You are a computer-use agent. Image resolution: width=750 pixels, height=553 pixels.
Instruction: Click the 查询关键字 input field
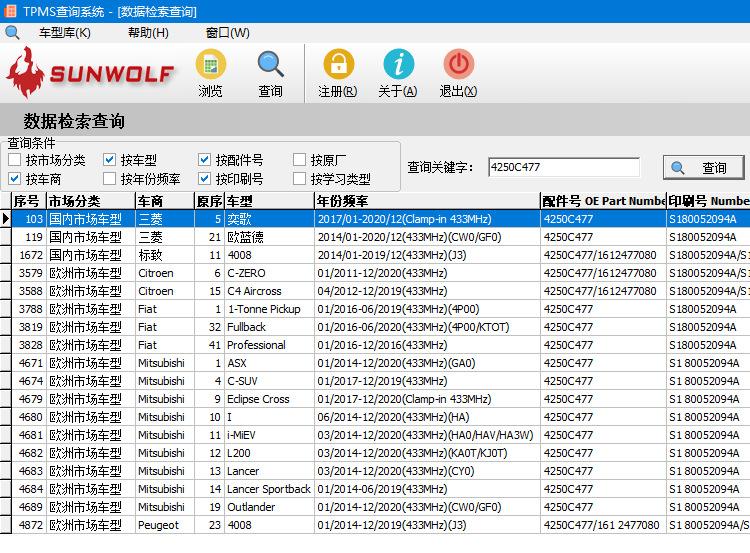[563, 168]
